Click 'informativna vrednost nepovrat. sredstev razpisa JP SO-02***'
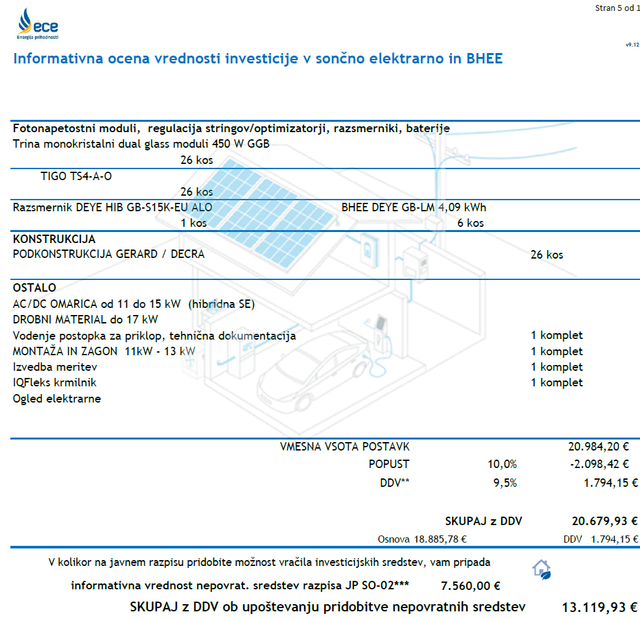Screen dimensions: 640x619 coord(240,586)
